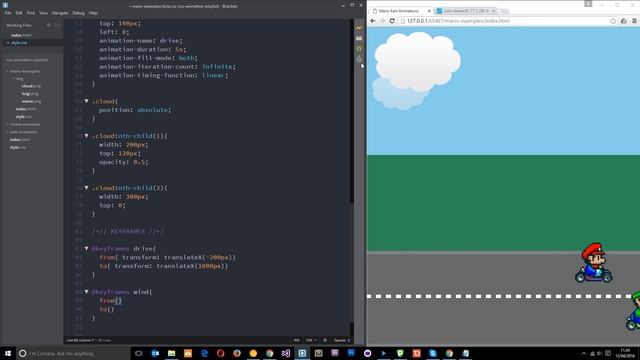
Task: Place cursor inside the from{} braces
Action: pyautogui.click(x=118, y=300)
